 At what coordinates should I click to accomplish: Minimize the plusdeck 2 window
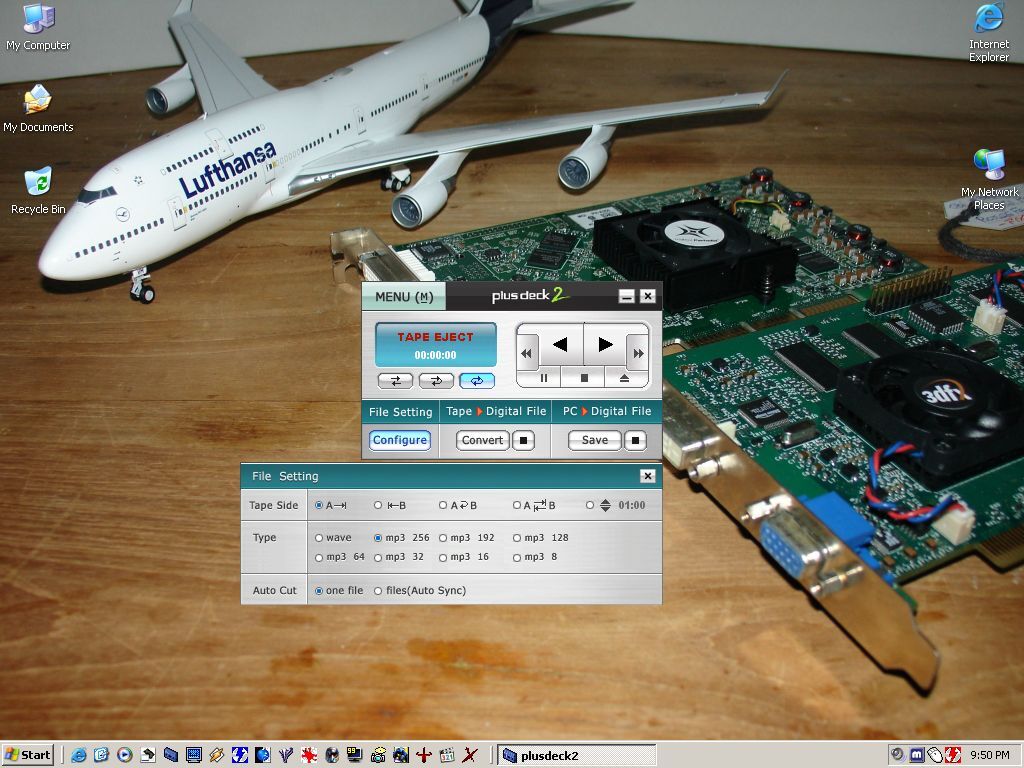626,296
